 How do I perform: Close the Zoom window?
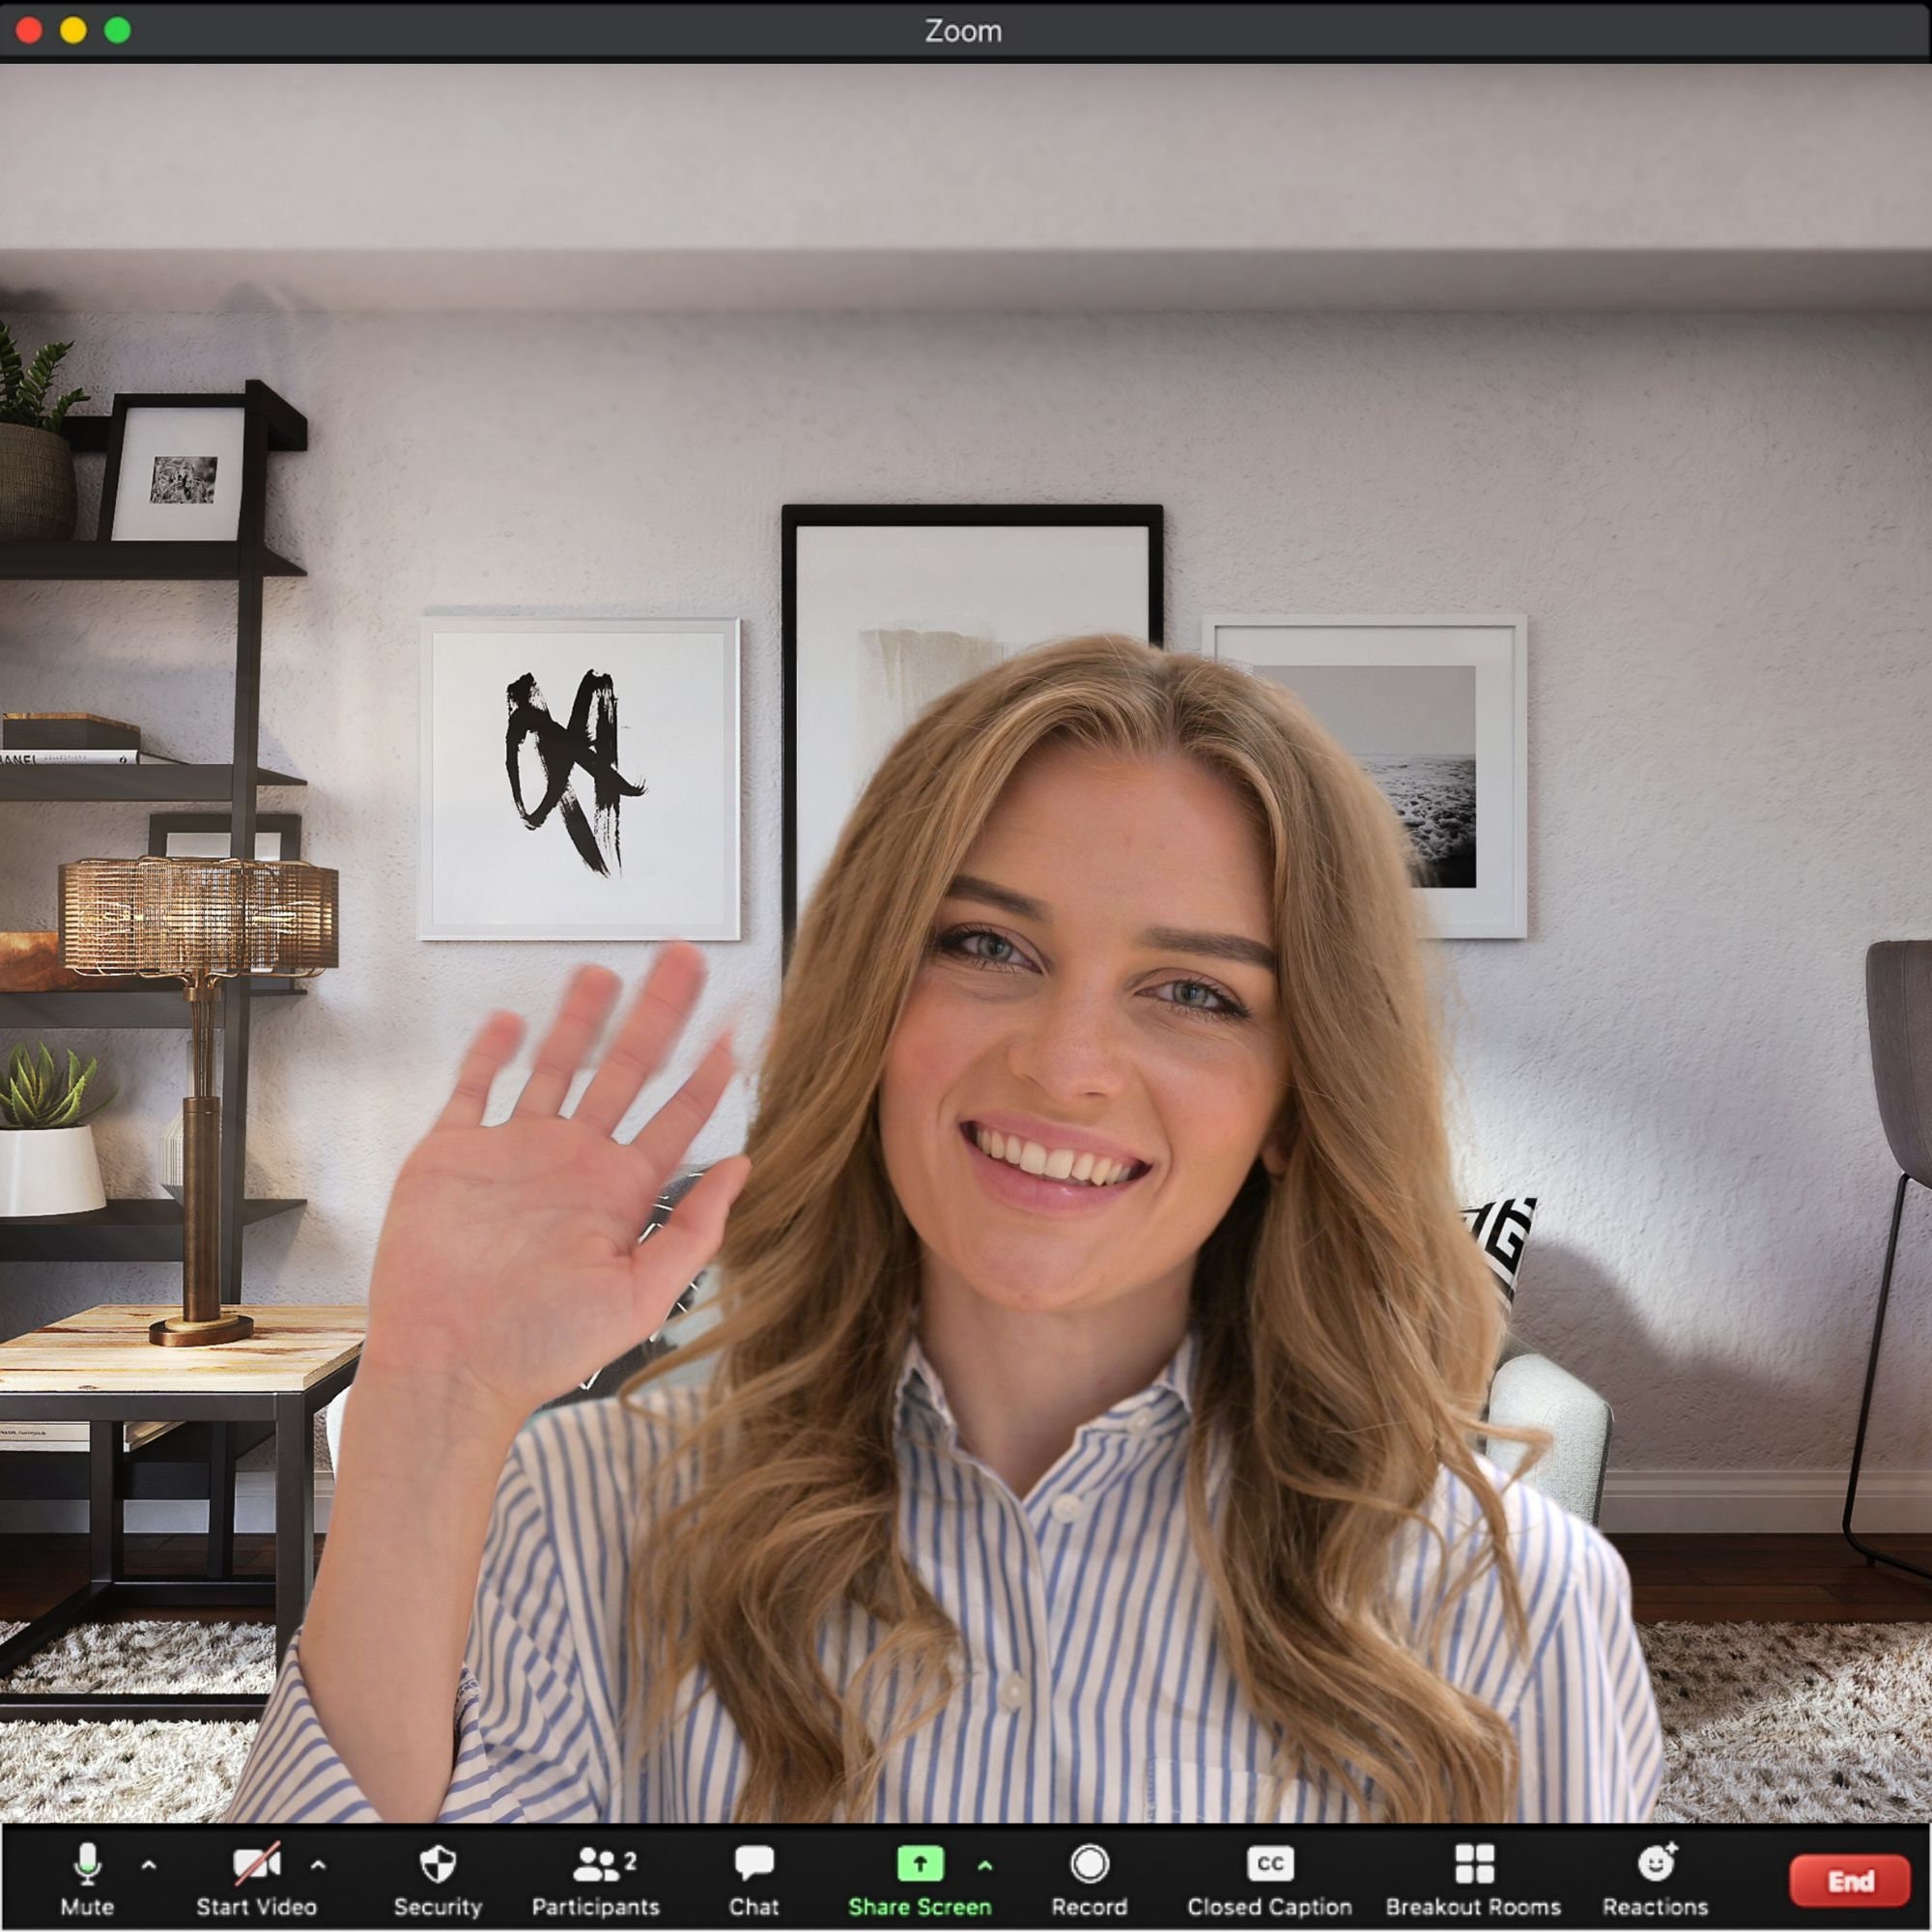[x=27, y=31]
